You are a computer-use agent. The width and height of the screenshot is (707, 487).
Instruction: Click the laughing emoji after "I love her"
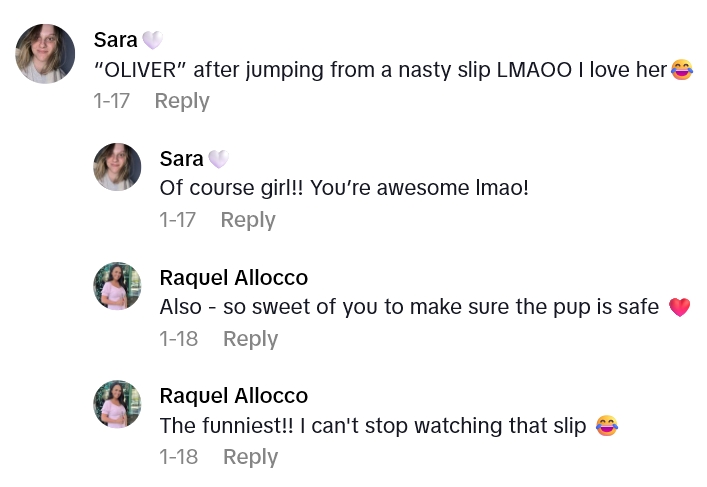tap(682, 70)
